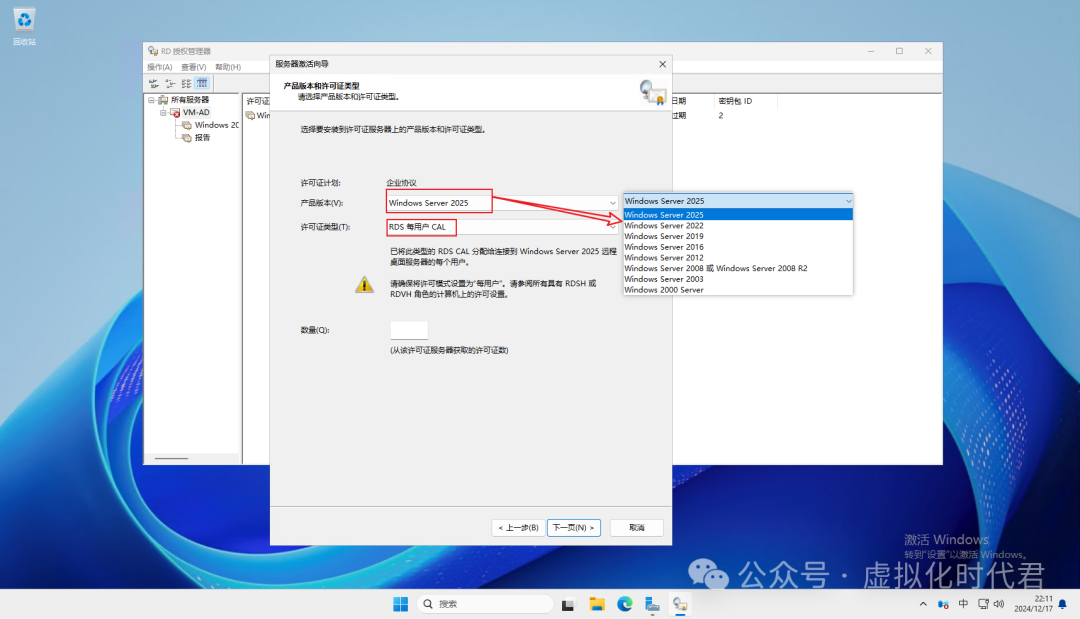
Task: Select the list view toolbar icon
Action: 186,83
